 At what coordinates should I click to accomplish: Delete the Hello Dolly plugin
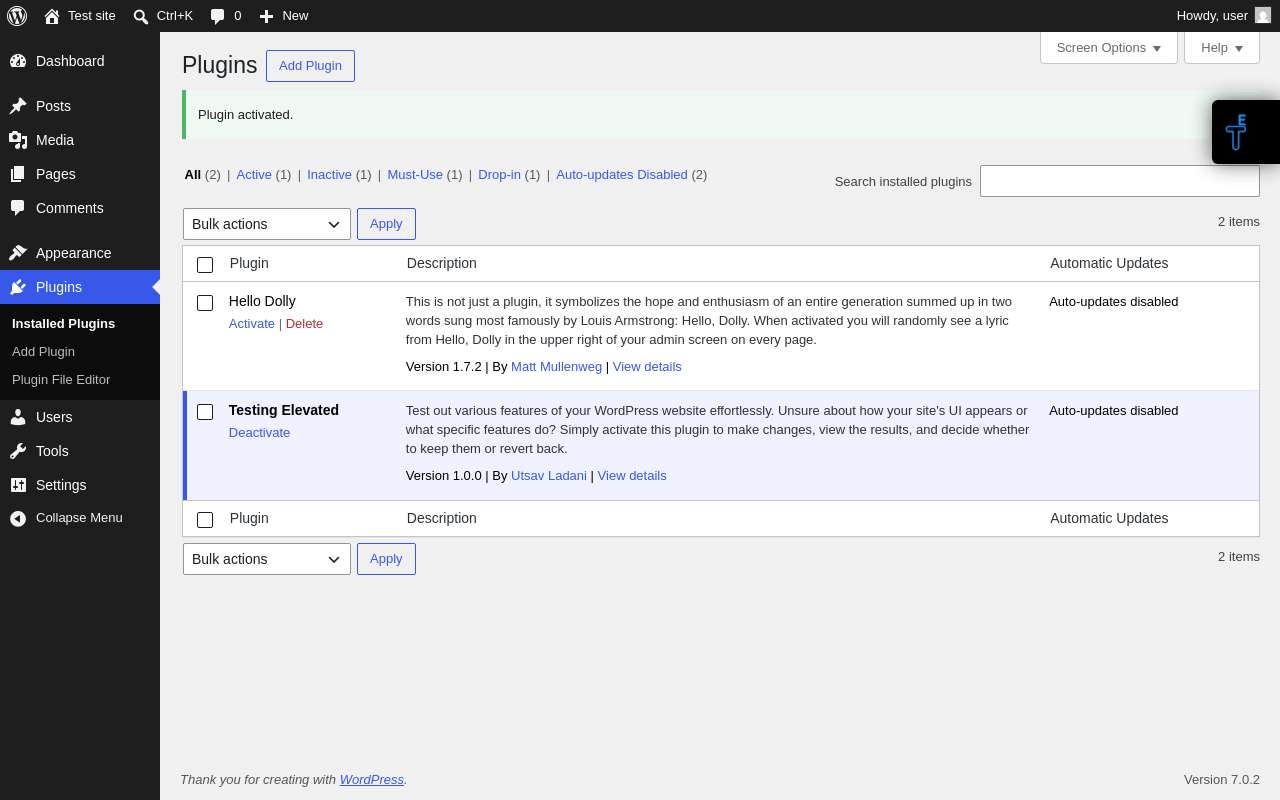(x=304, y=323)
